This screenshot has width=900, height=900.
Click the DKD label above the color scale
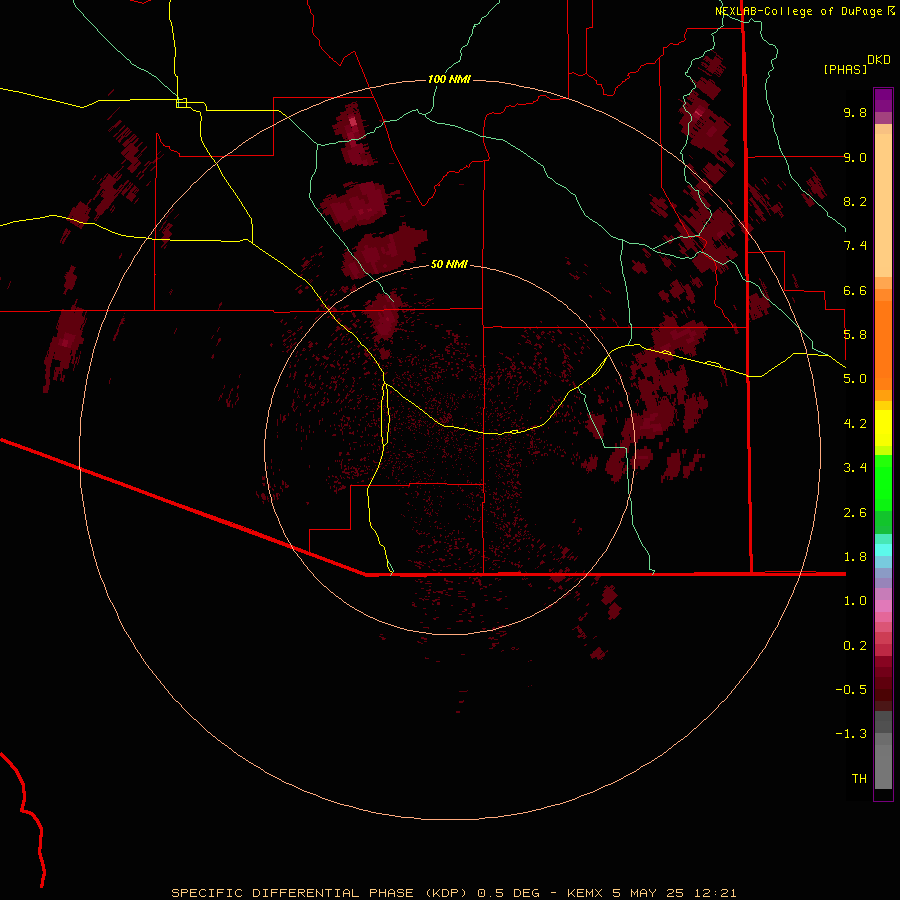tap(879, 60)
